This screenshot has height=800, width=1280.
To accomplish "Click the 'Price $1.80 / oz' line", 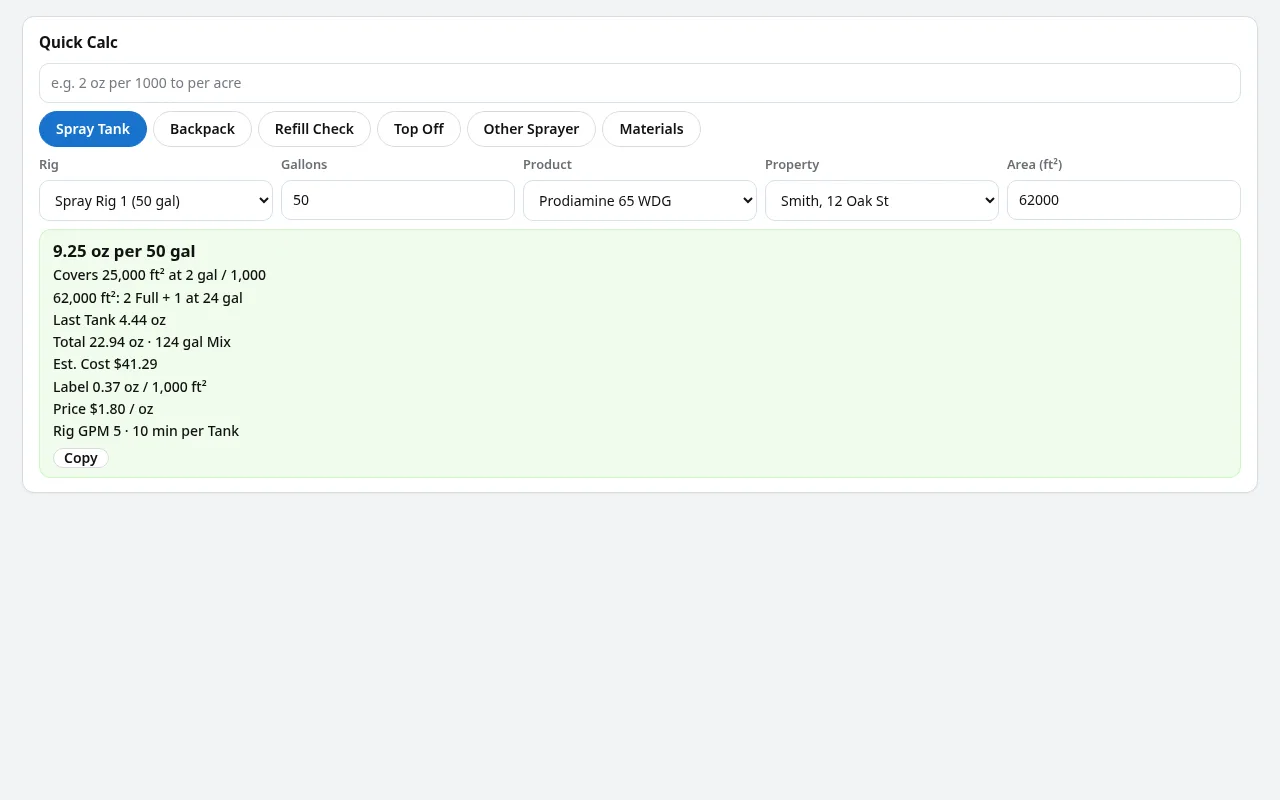I will (103, 409).
